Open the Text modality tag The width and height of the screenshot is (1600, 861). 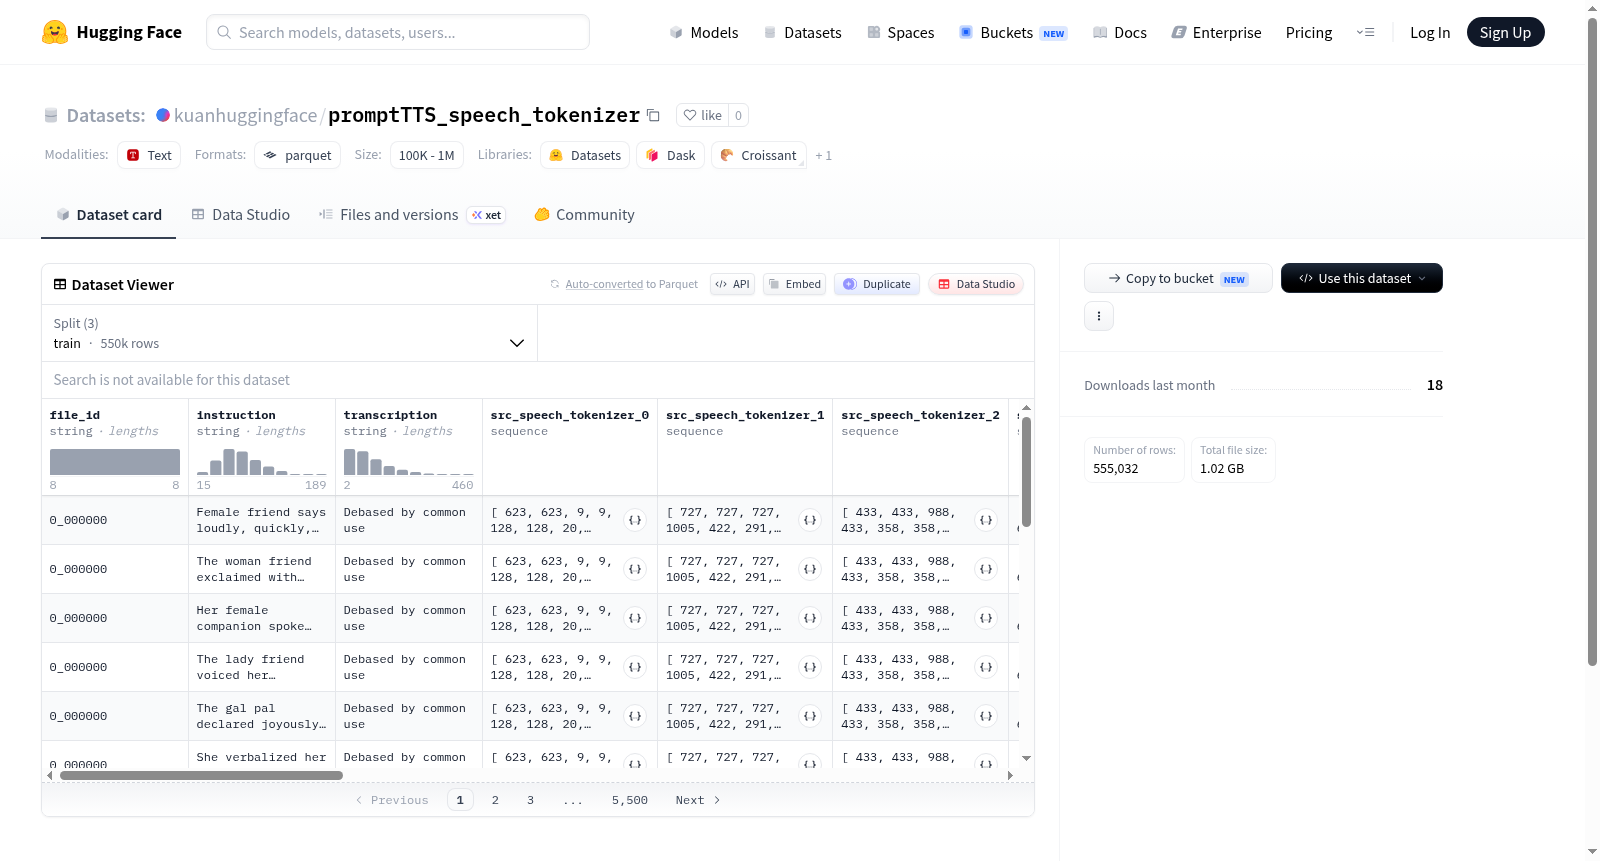point(149,155)
